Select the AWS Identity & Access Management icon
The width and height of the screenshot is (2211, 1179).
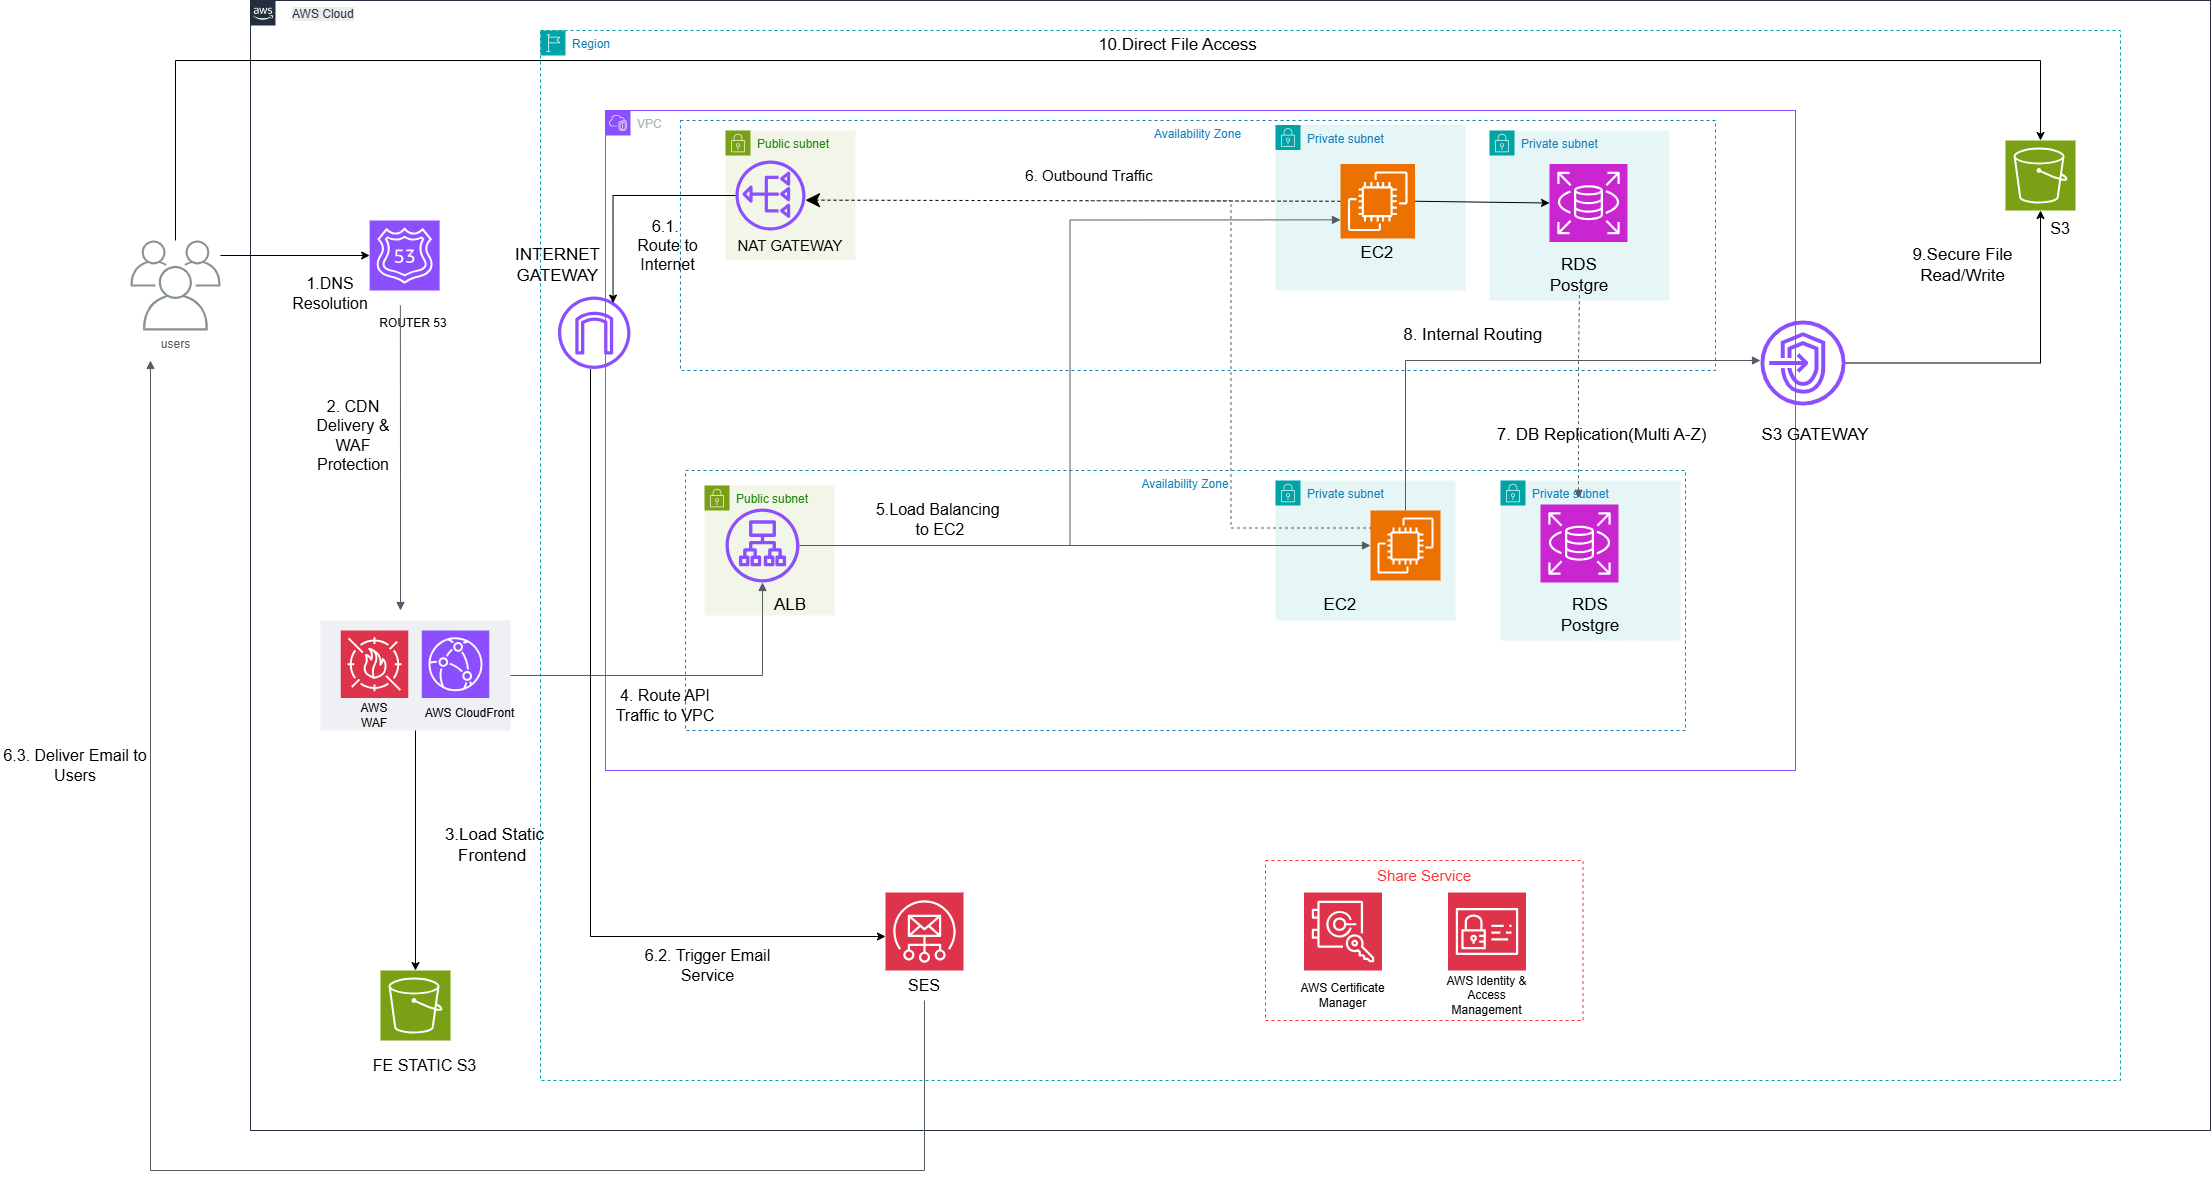point(1486,931)
